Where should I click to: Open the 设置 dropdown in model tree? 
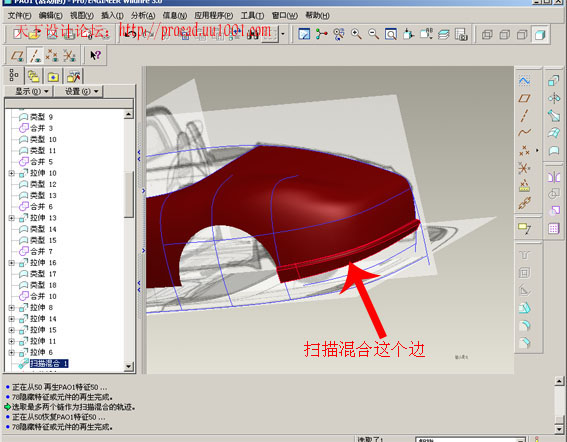[x=81, y=92]
